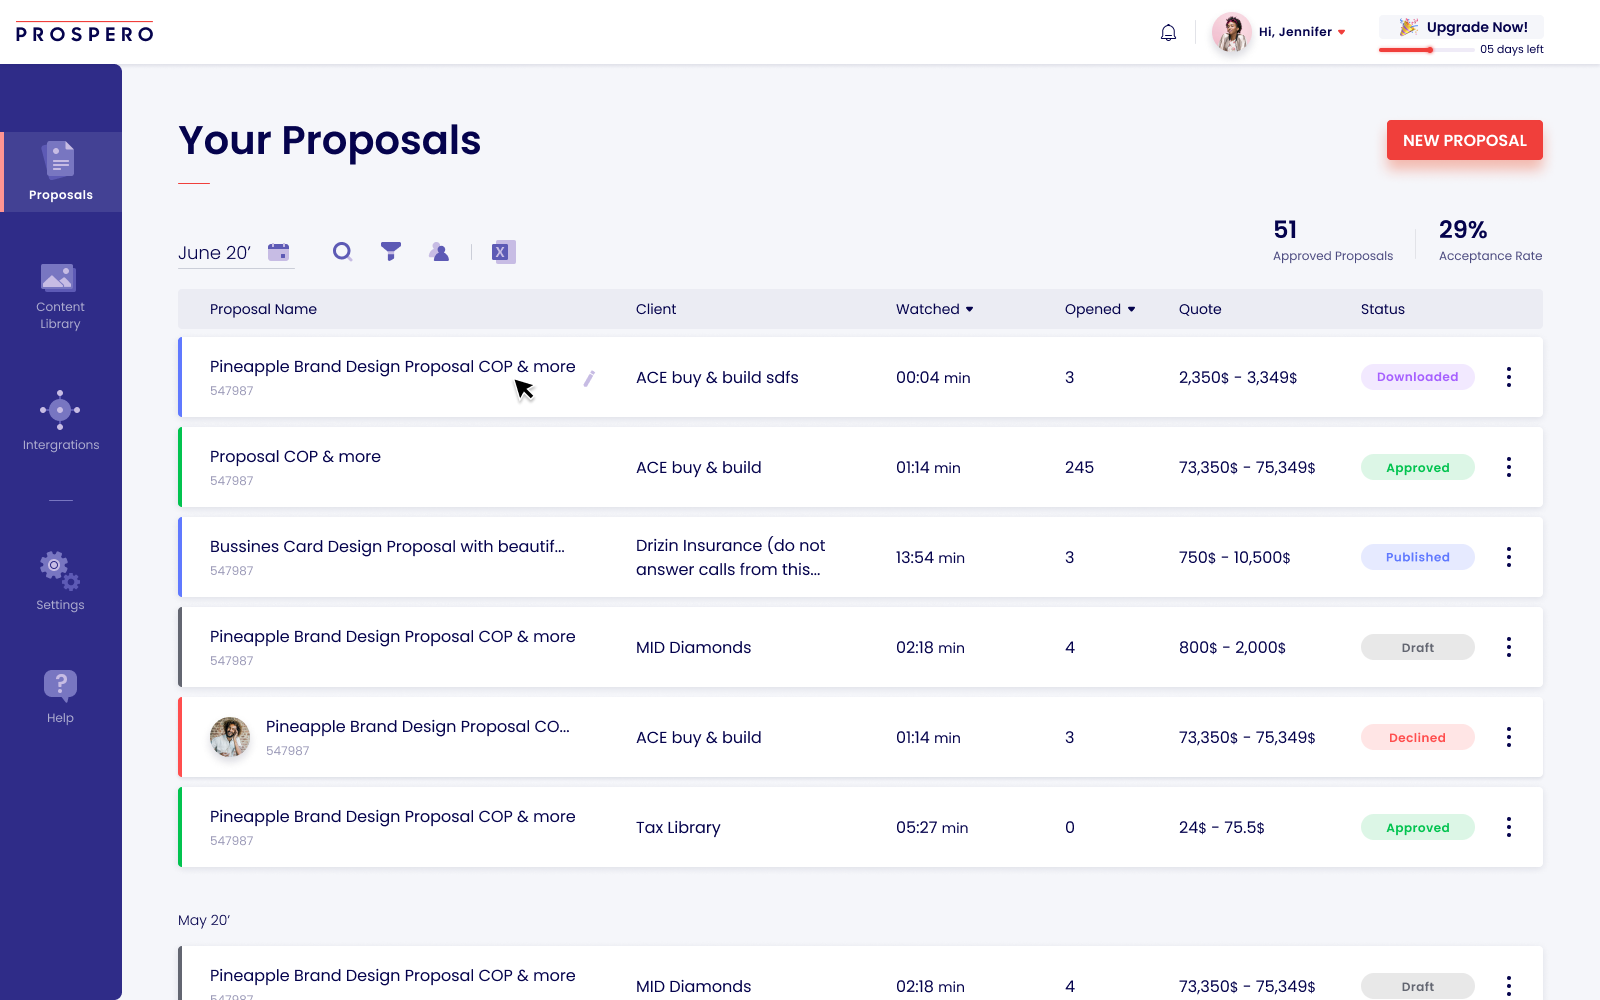Open the Settings page

coord(60,580)
